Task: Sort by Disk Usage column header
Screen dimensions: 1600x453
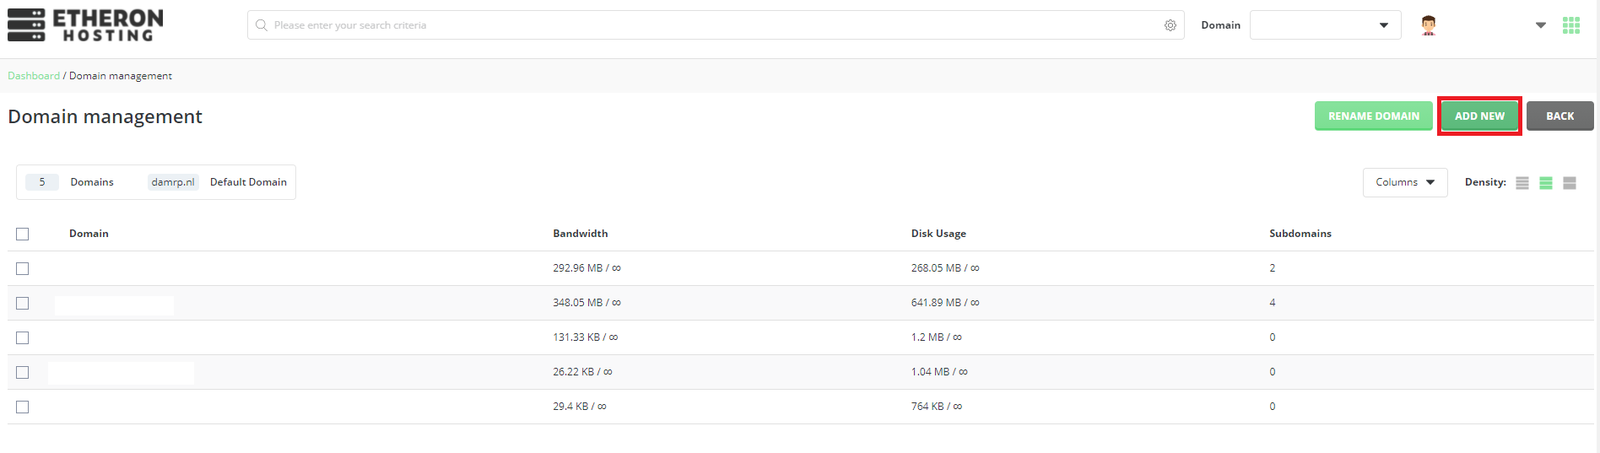Action: point(938,233)
